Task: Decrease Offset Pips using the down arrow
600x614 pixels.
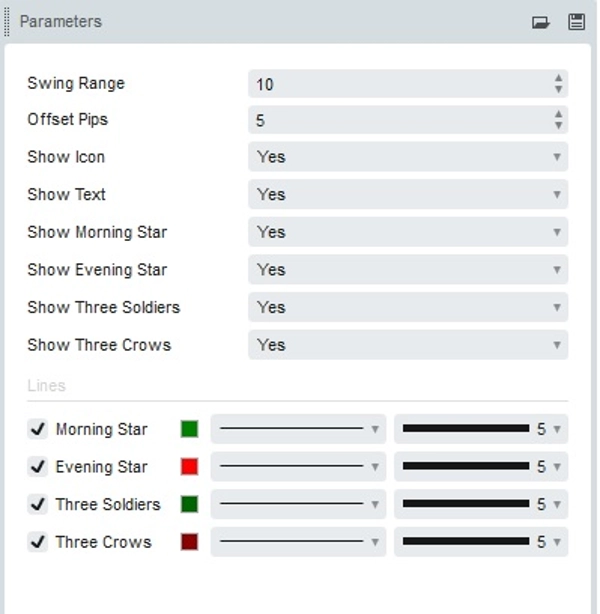Action: pyautogui.click(x=558, y=126)
